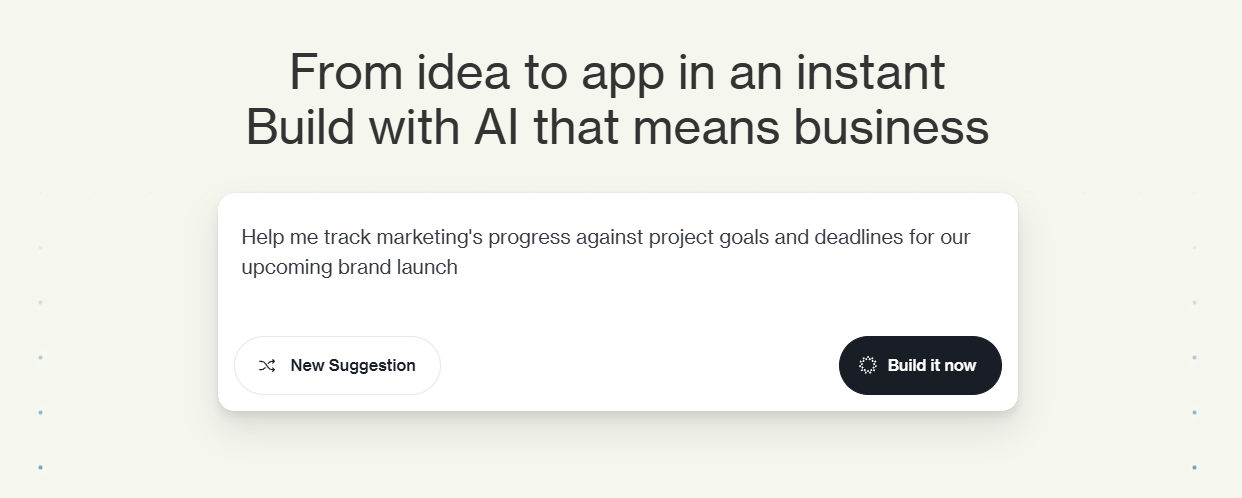The width and height of the screenshot is (1242, 498).
Task: Focus the prompt text input area
Action: pos(617,295)
